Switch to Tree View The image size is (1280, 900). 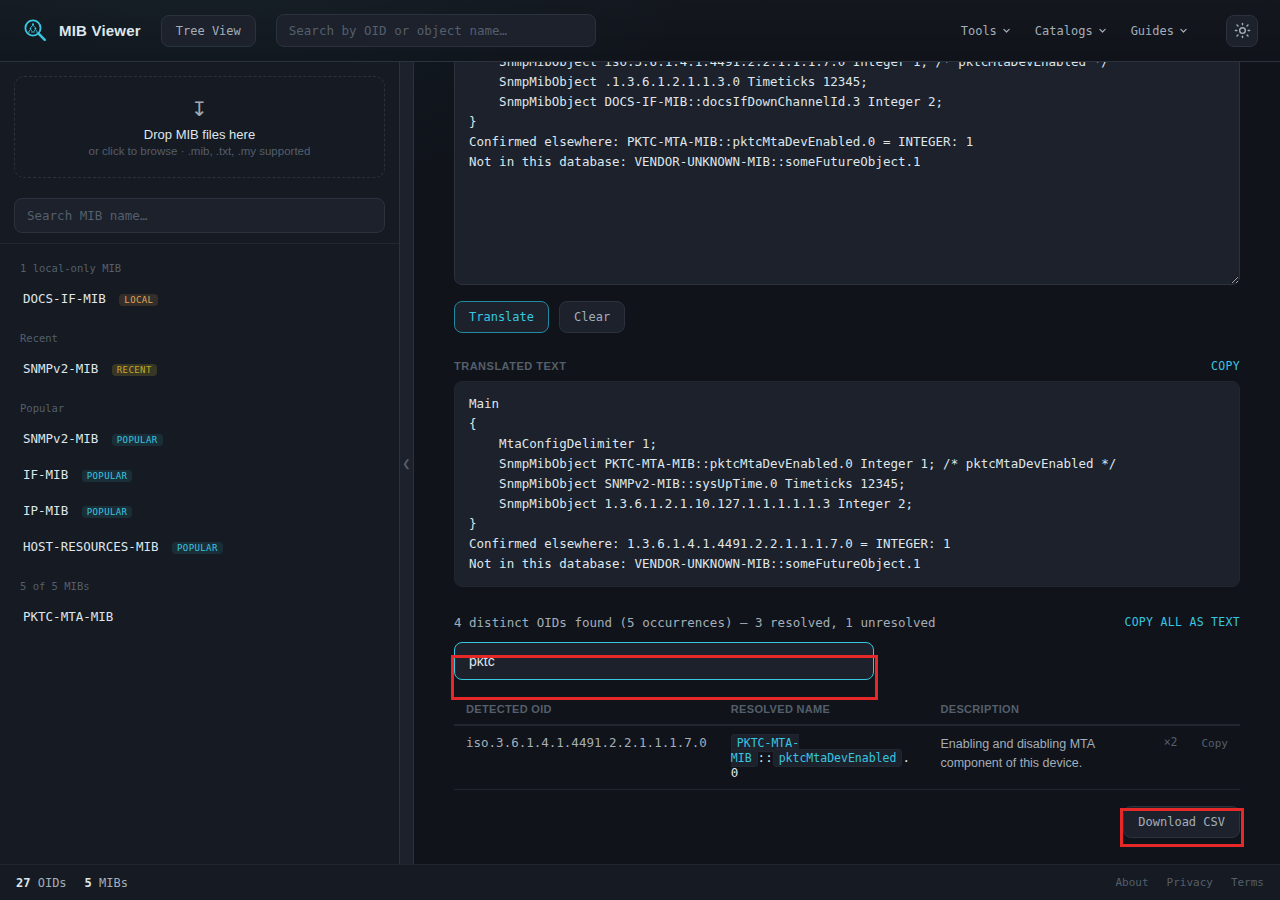pyautogui.click(x=208, y=31)
